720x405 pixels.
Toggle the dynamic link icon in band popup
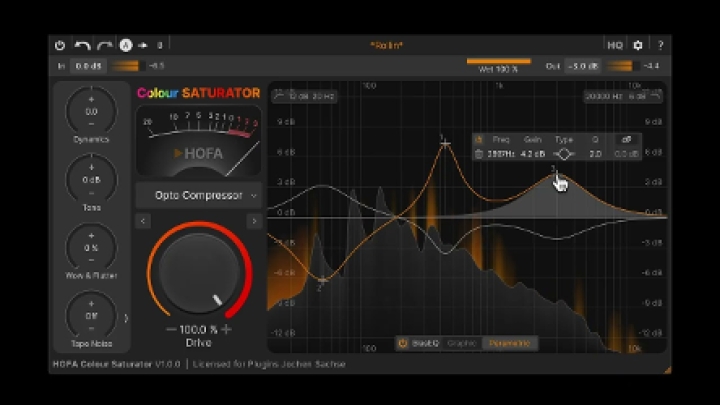point(626,140)
